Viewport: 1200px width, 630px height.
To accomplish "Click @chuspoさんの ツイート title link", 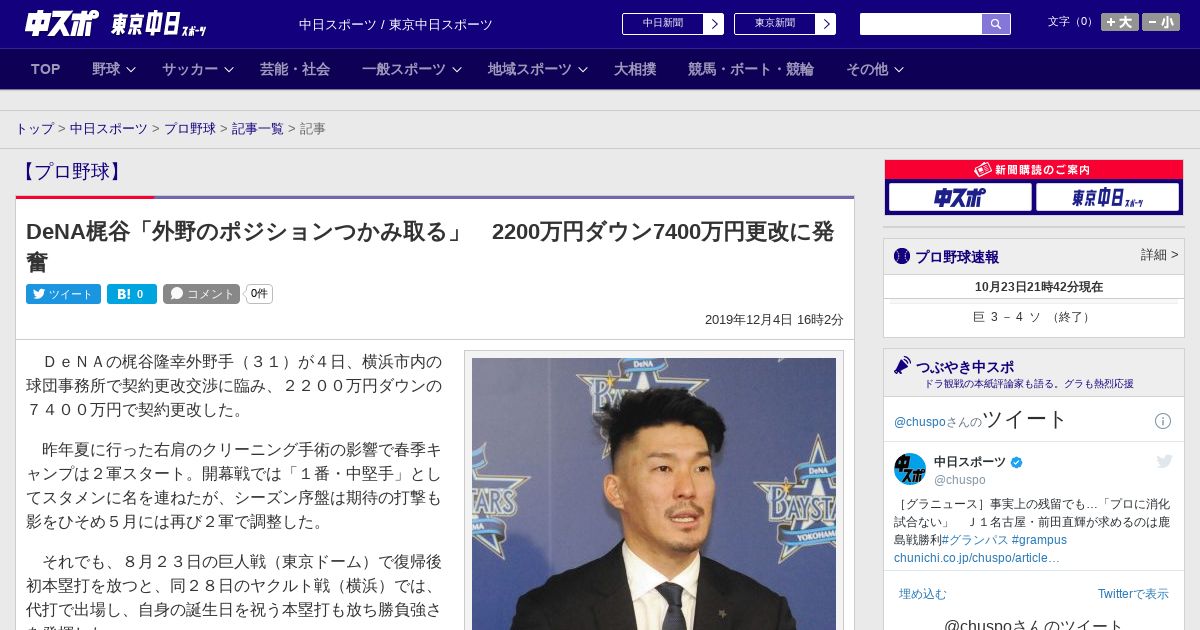I will (x=980, y=420).
